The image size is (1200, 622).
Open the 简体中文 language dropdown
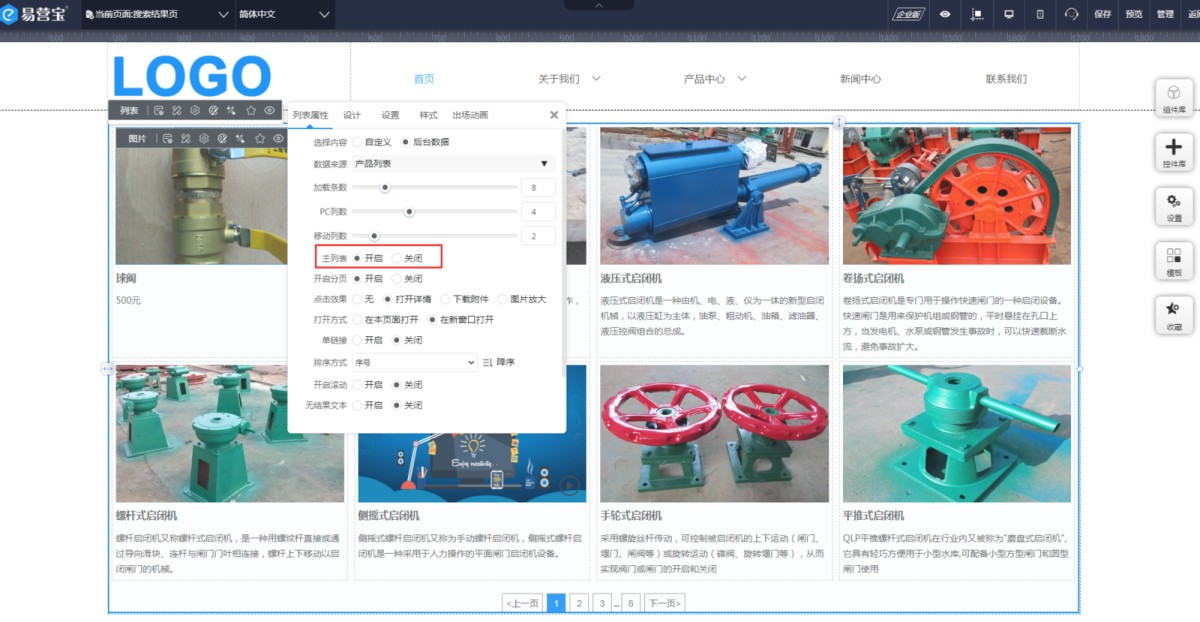(x=285, y=14)
